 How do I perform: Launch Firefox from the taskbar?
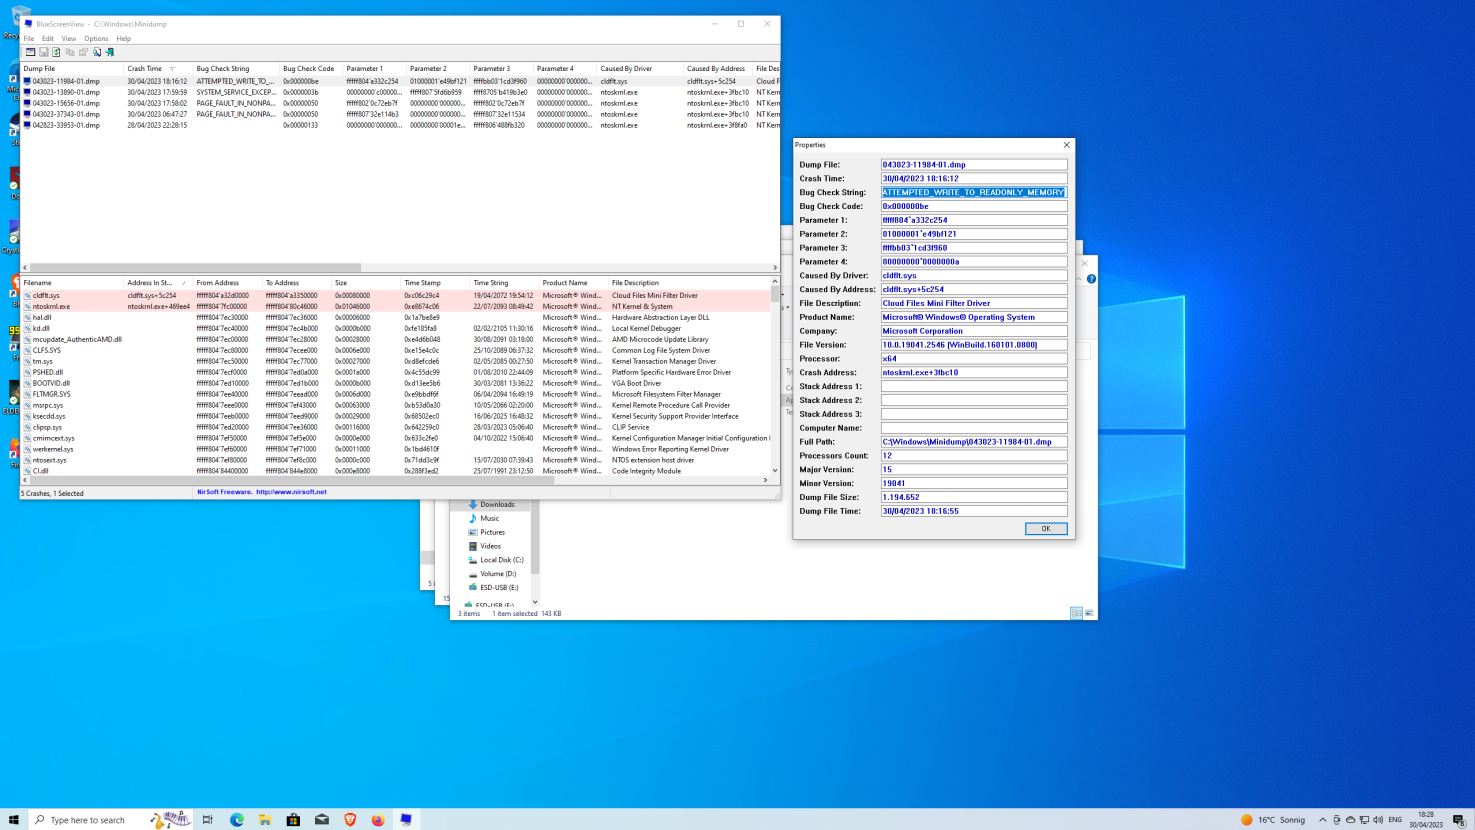[x=378, y=820]
